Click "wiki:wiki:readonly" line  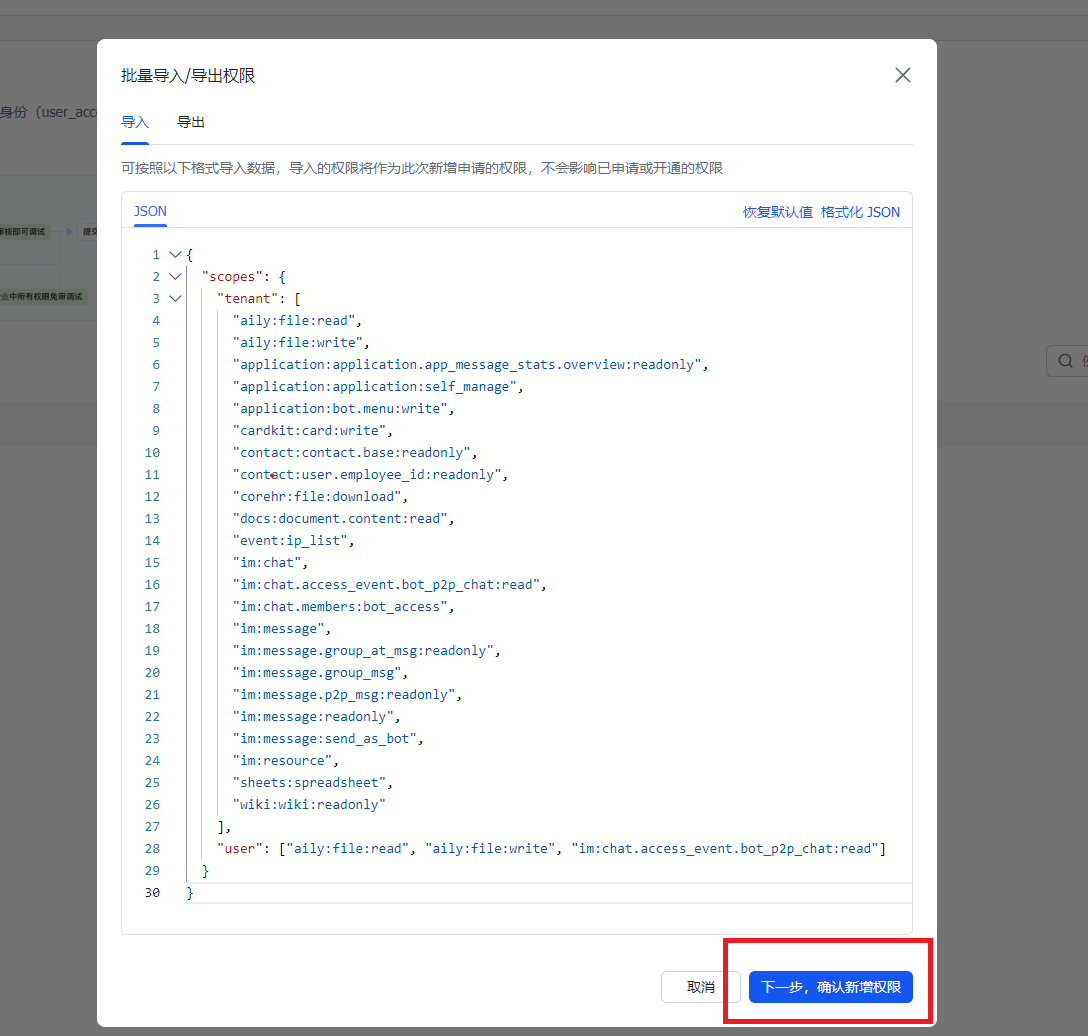click(309, 805)
